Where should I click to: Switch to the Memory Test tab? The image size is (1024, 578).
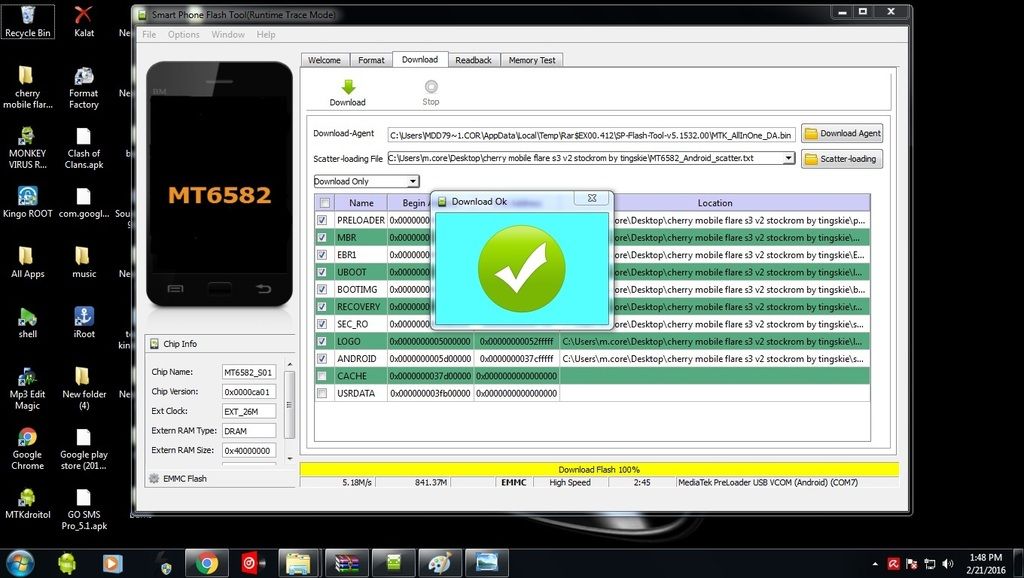[531, 60]
